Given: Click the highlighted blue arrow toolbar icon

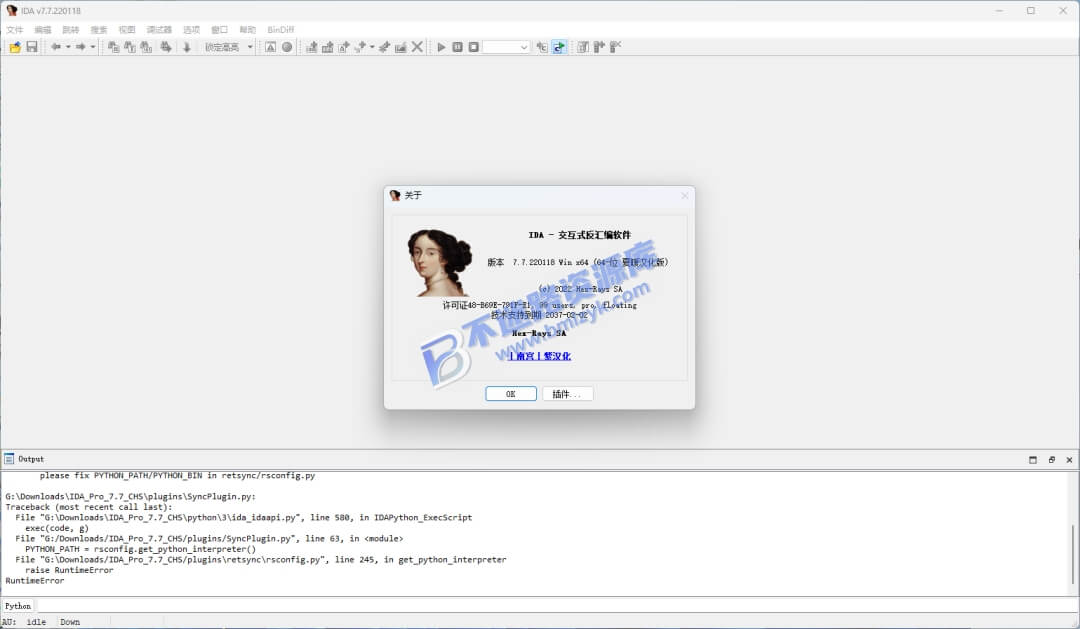Looking at the screenshot, I should click(x=559, y=47).
